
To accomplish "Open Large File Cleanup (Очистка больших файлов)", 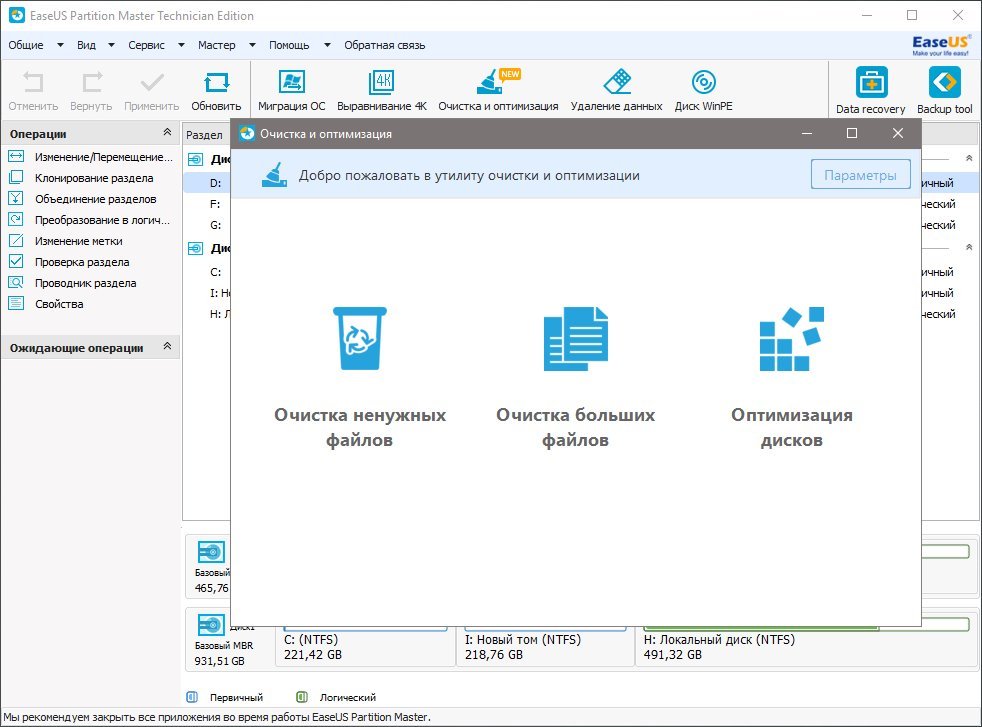I will click(575, 376).
